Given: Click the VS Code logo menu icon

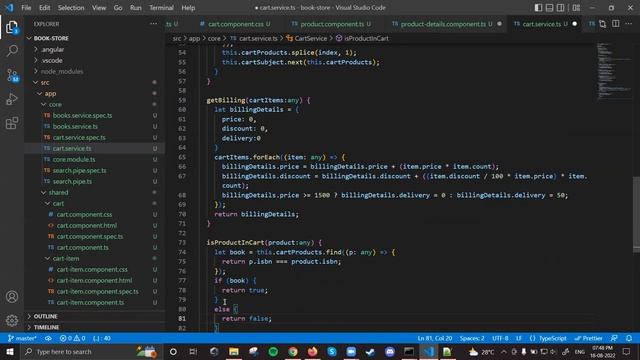Looking at the screenshot, I should [9, 8].
